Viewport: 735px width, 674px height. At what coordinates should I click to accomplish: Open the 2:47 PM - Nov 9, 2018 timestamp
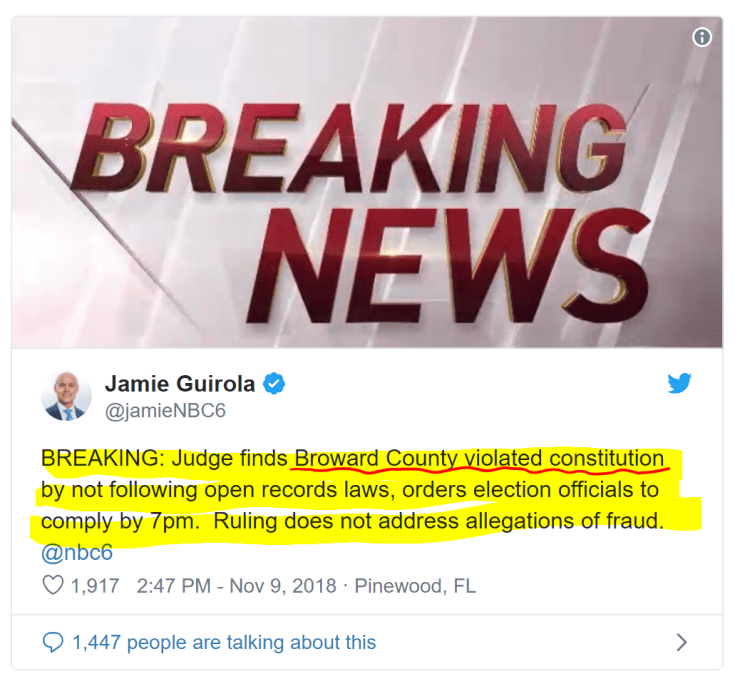[236, 586]
